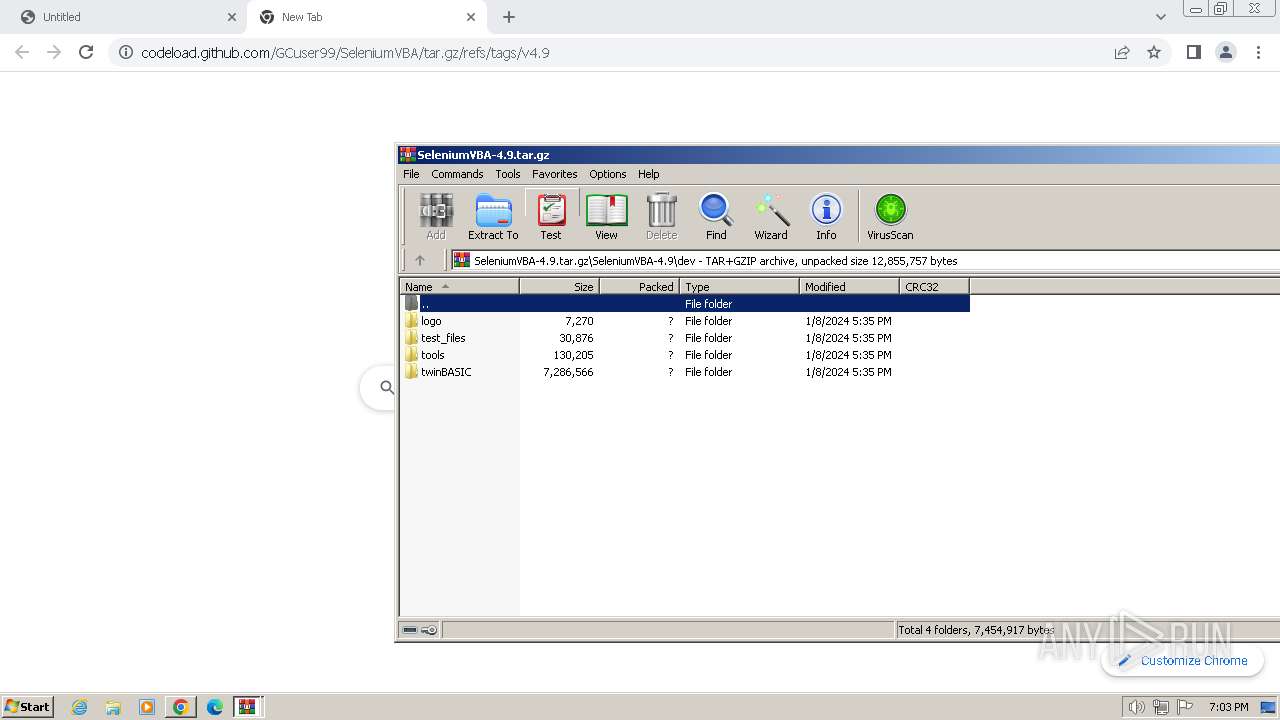Click the twinBASIC folder icon
1280x720 pixels.
pyautogui.click(x=412, y=372)
